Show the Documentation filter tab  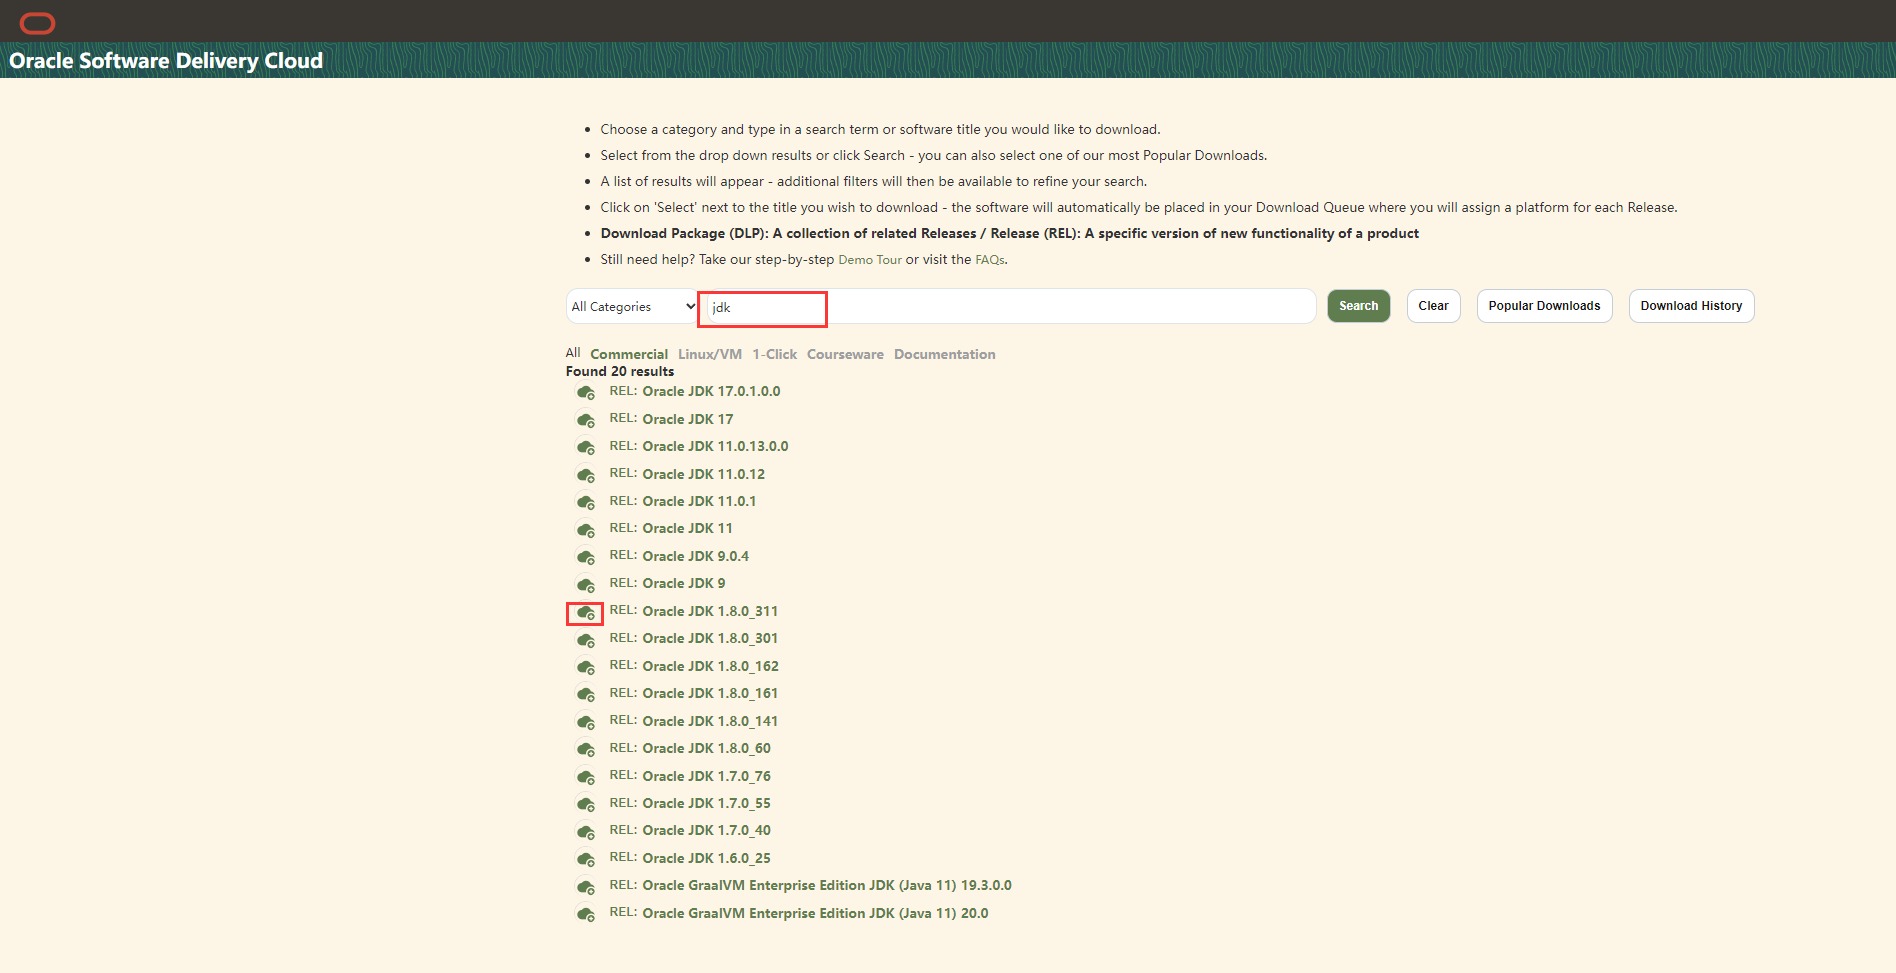point(944,354)
